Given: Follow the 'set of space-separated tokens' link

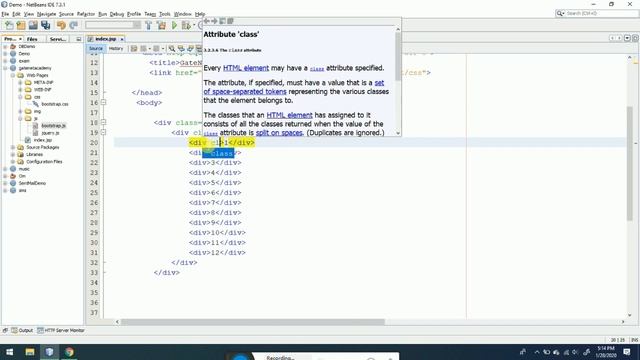Looking at the screenshot, I should pyautogui.click(x=294, y=87).
